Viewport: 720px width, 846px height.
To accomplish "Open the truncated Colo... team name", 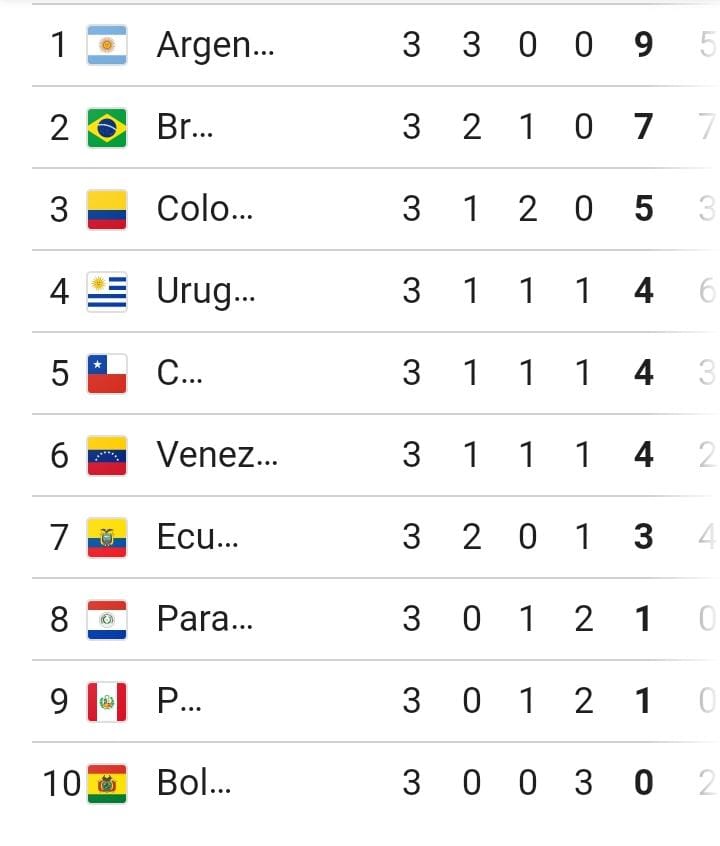I will click(x=205, y=209).
